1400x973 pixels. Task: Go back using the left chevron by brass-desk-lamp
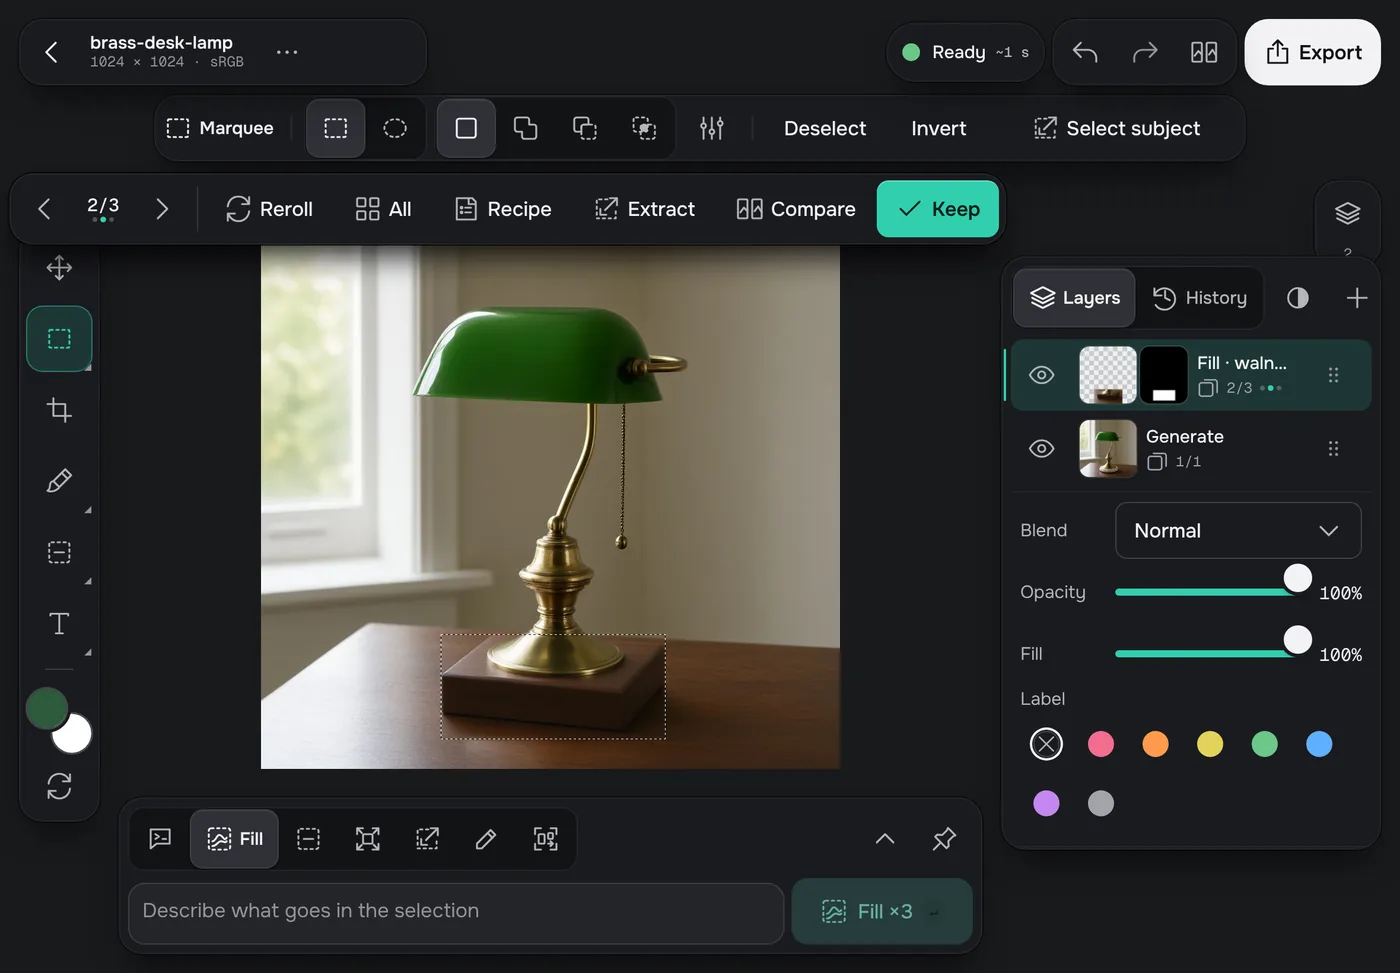pyautogui.click(x=51, y=52)
